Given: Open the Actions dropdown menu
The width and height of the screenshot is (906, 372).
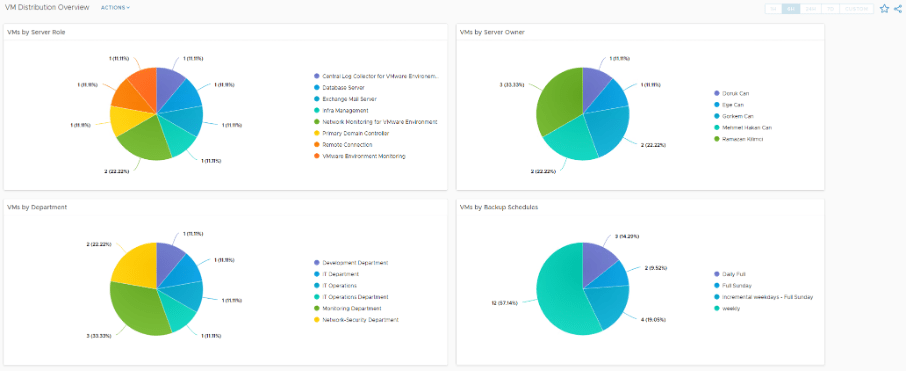Looking at the screenshot, I should pyautogui.click(x=116, y=8).
